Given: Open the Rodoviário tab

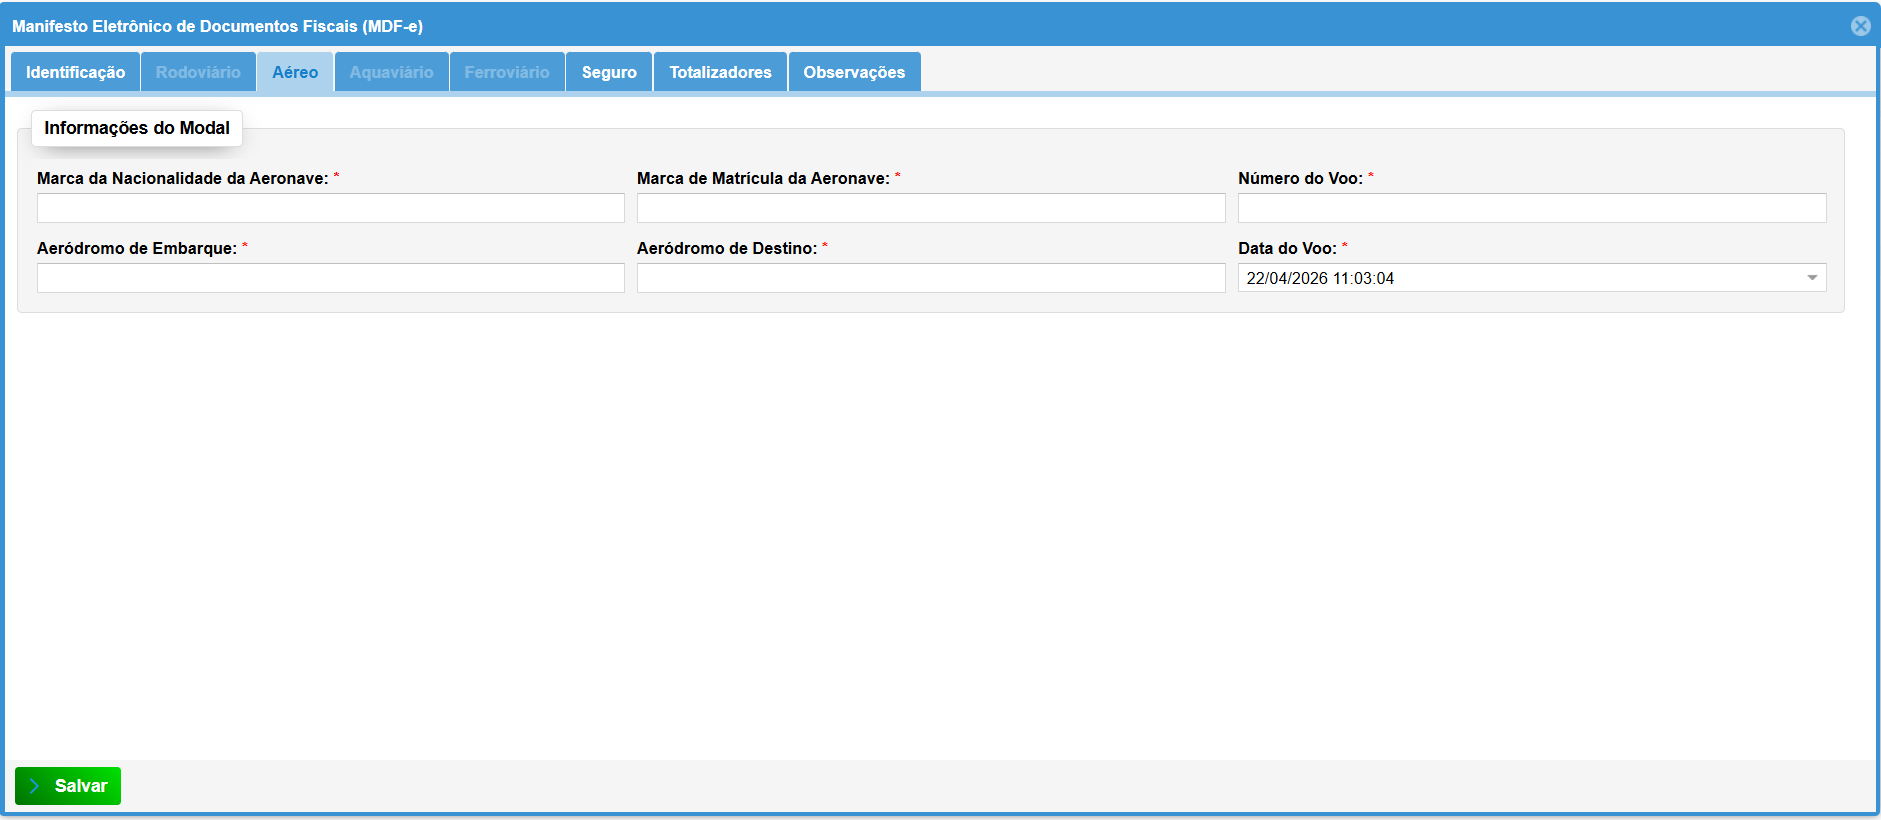Looking at the screenshot, I should click(198, 72).
